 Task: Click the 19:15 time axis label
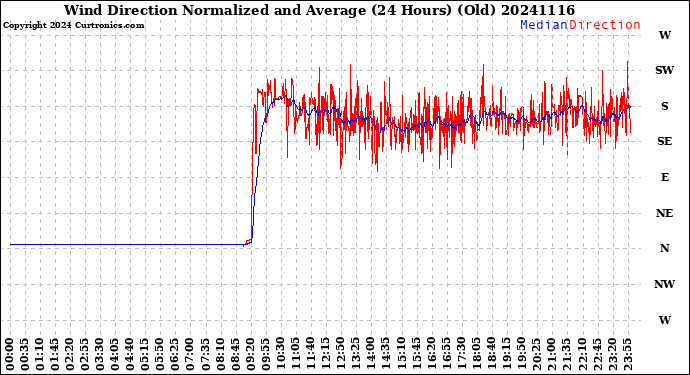point(506,354)
